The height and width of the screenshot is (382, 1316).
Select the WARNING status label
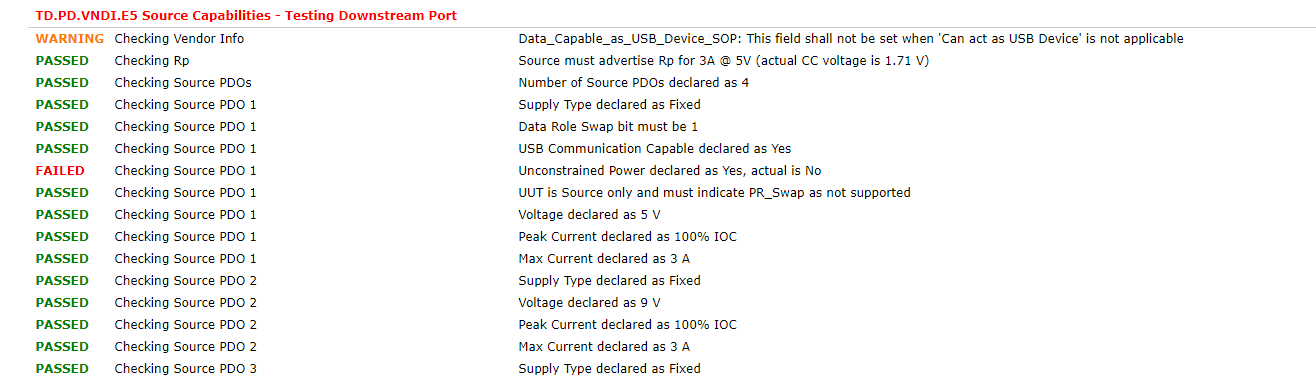[x=69, y=38]
